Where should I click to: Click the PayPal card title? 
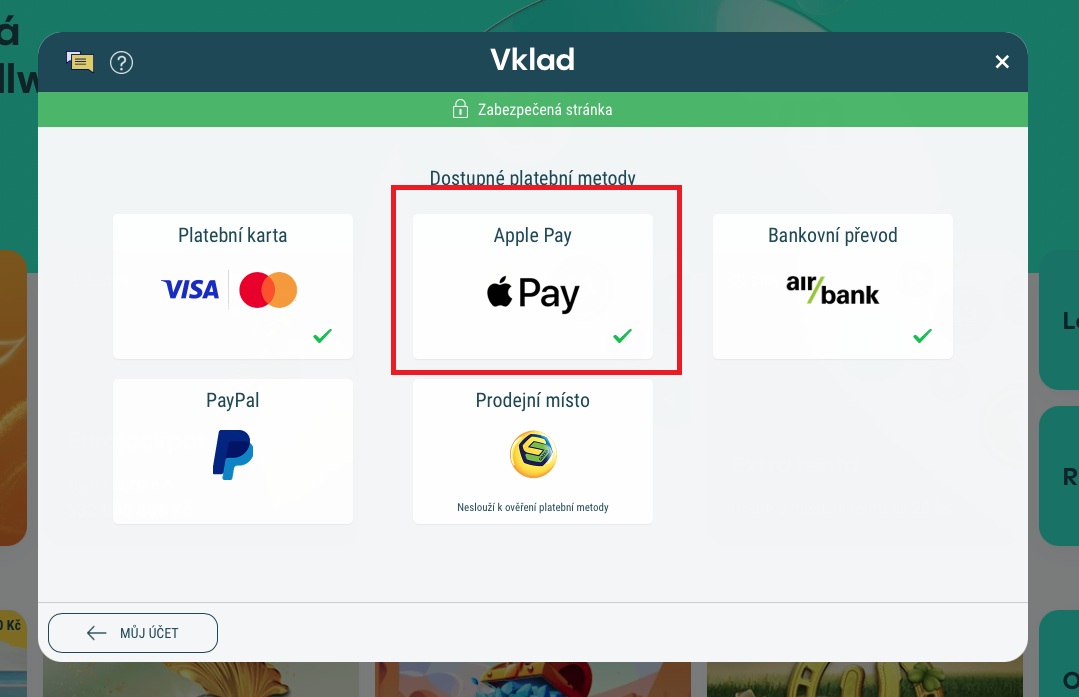point(233,400)
